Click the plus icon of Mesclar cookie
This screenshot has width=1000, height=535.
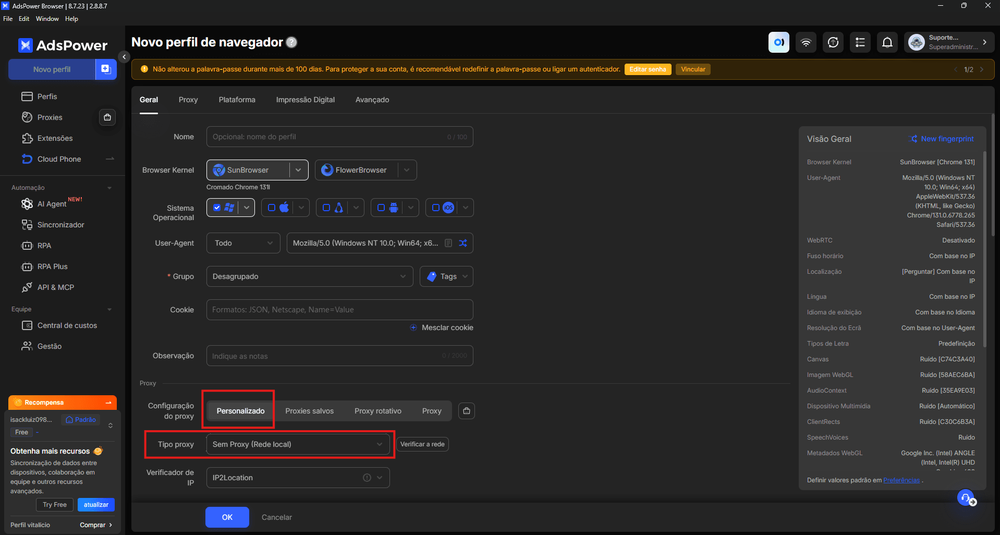413,327
